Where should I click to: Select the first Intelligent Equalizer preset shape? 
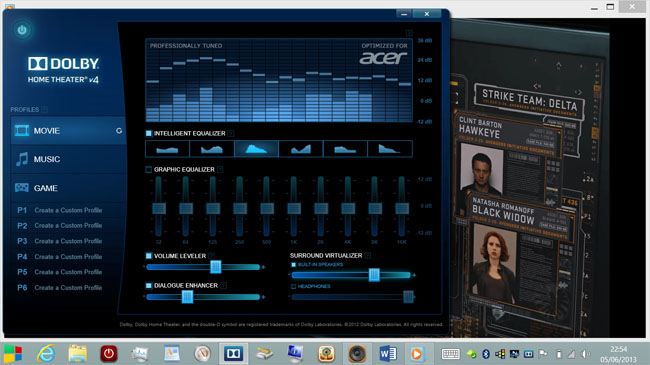[167, 148]
